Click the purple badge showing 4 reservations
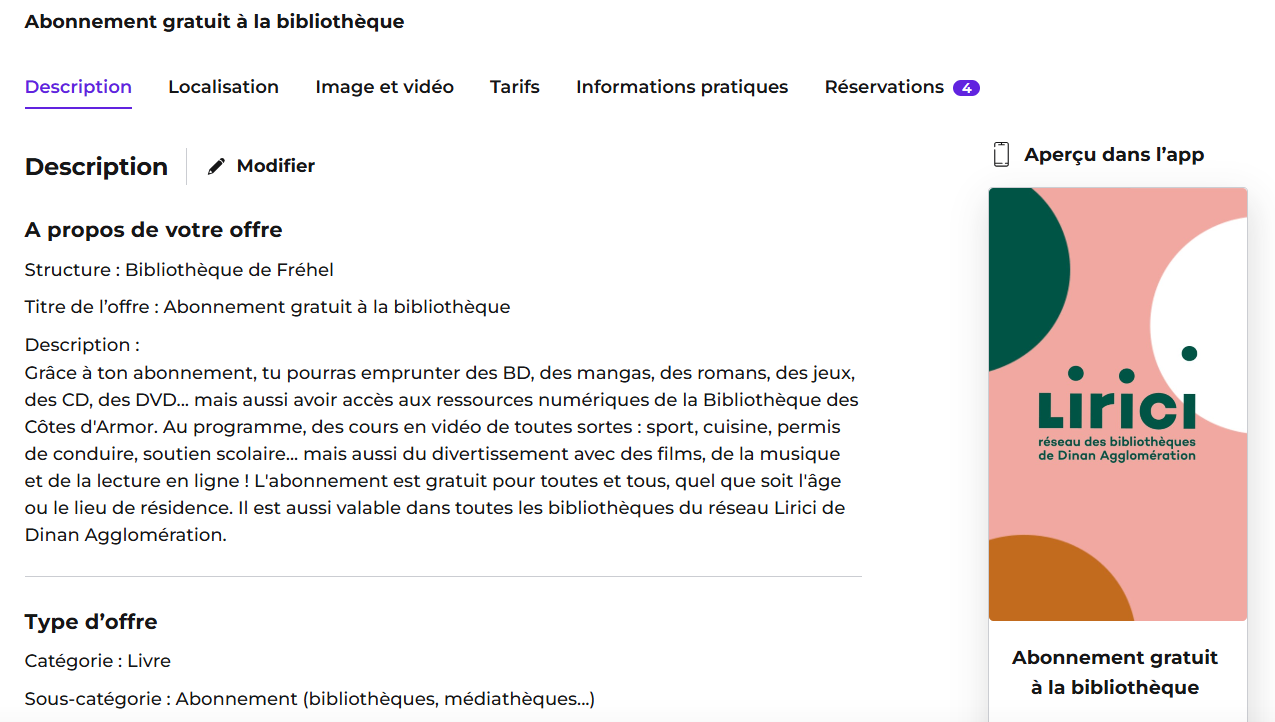This screenshot has width=1275, height=722. 966,88
